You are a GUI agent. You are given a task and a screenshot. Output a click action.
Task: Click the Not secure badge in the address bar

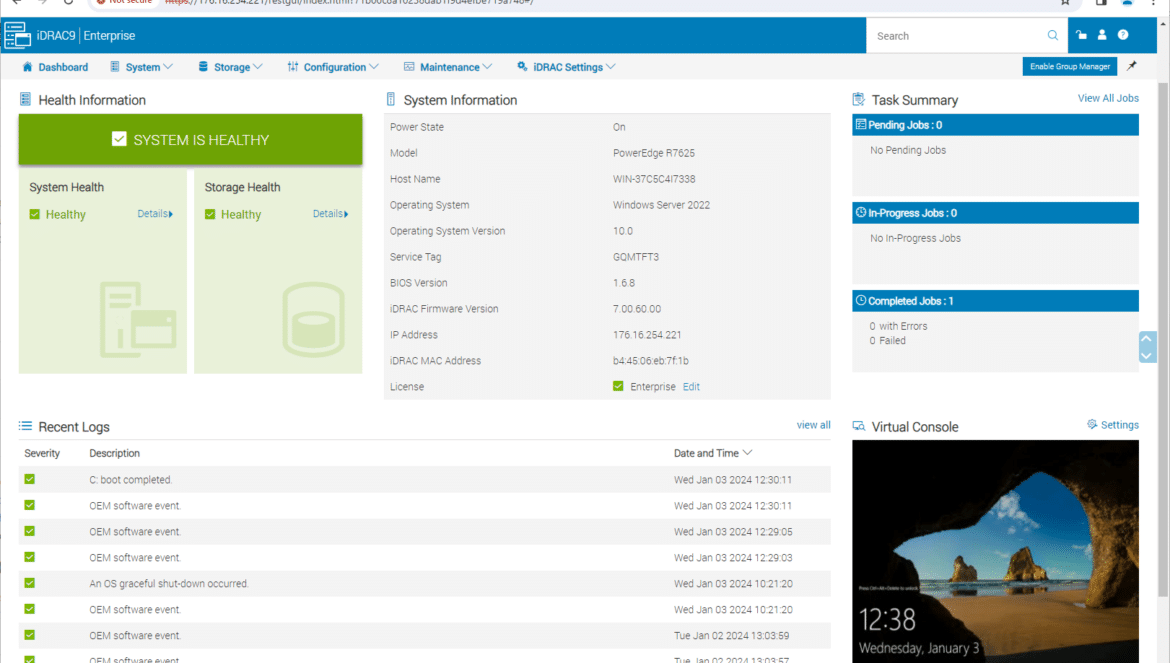coord(124,3)
